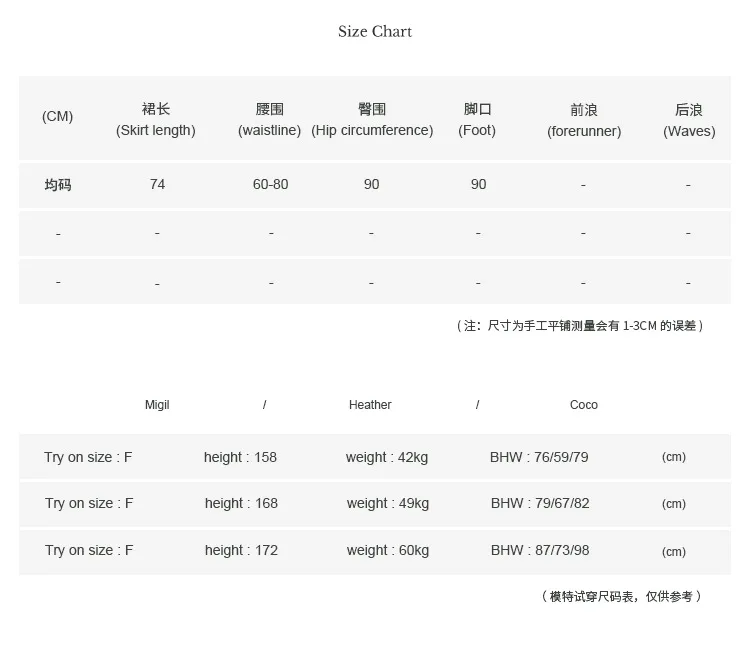
Task: Select the (CM) unit header cell
Action: click(57, 116)
